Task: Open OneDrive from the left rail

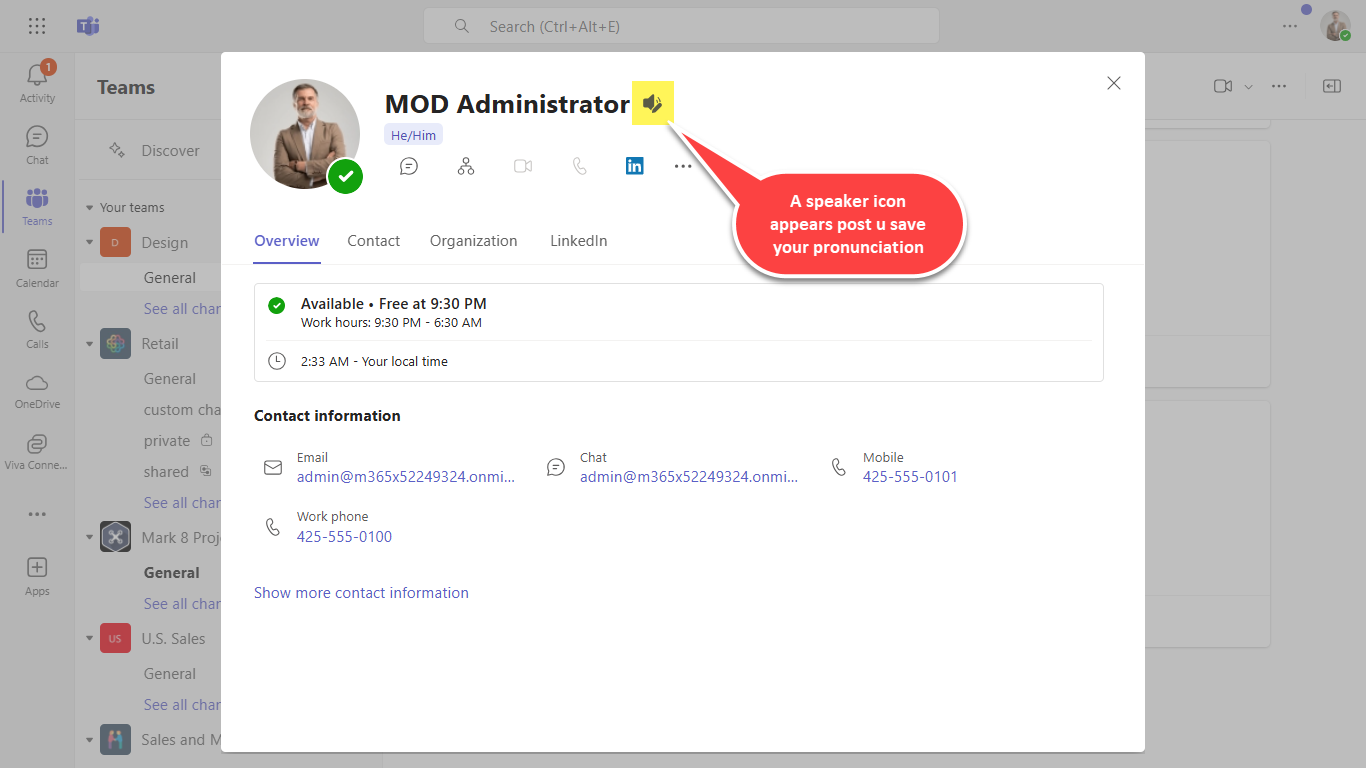Action: [37, 390]
